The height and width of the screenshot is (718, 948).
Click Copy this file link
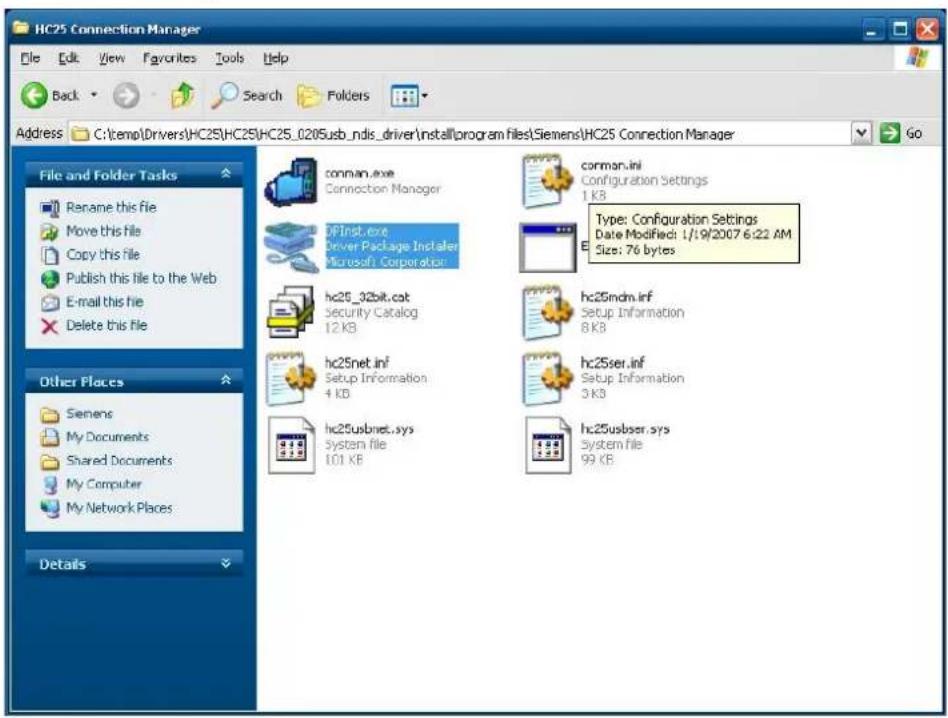tap(103, 254)
